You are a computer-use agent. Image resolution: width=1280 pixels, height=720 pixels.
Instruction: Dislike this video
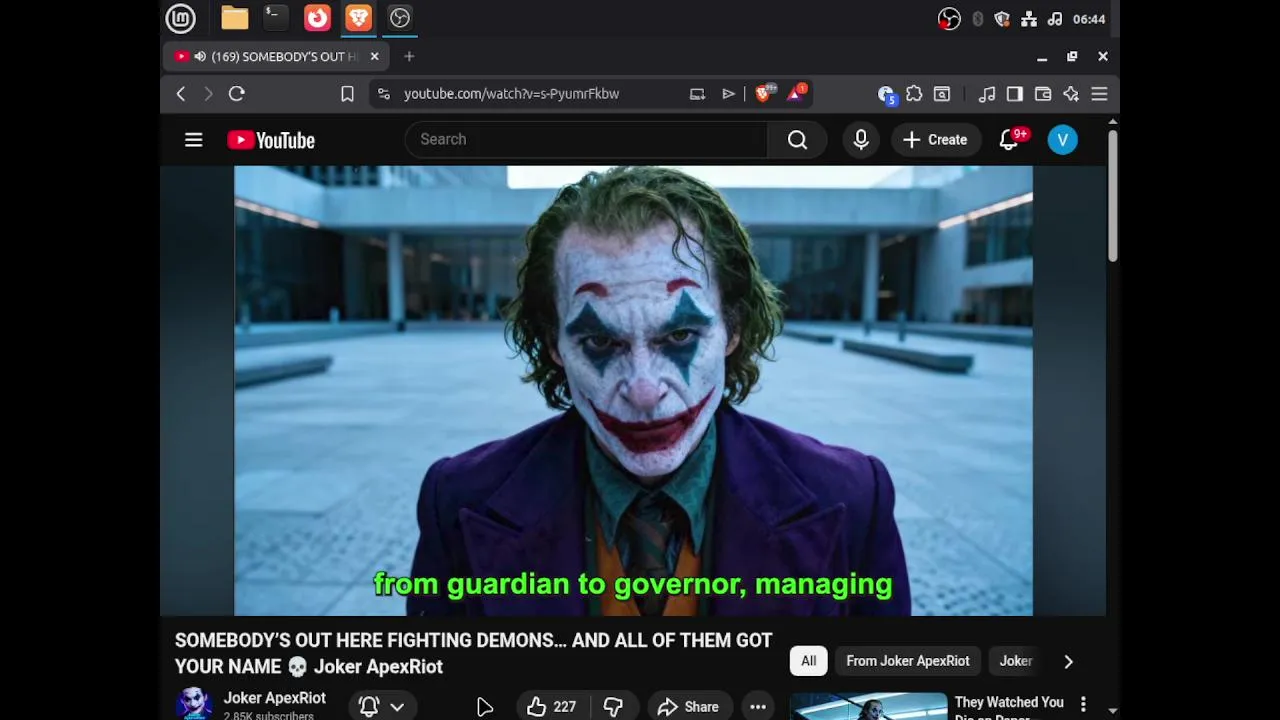pyautogui.click(x=613, y=707)
